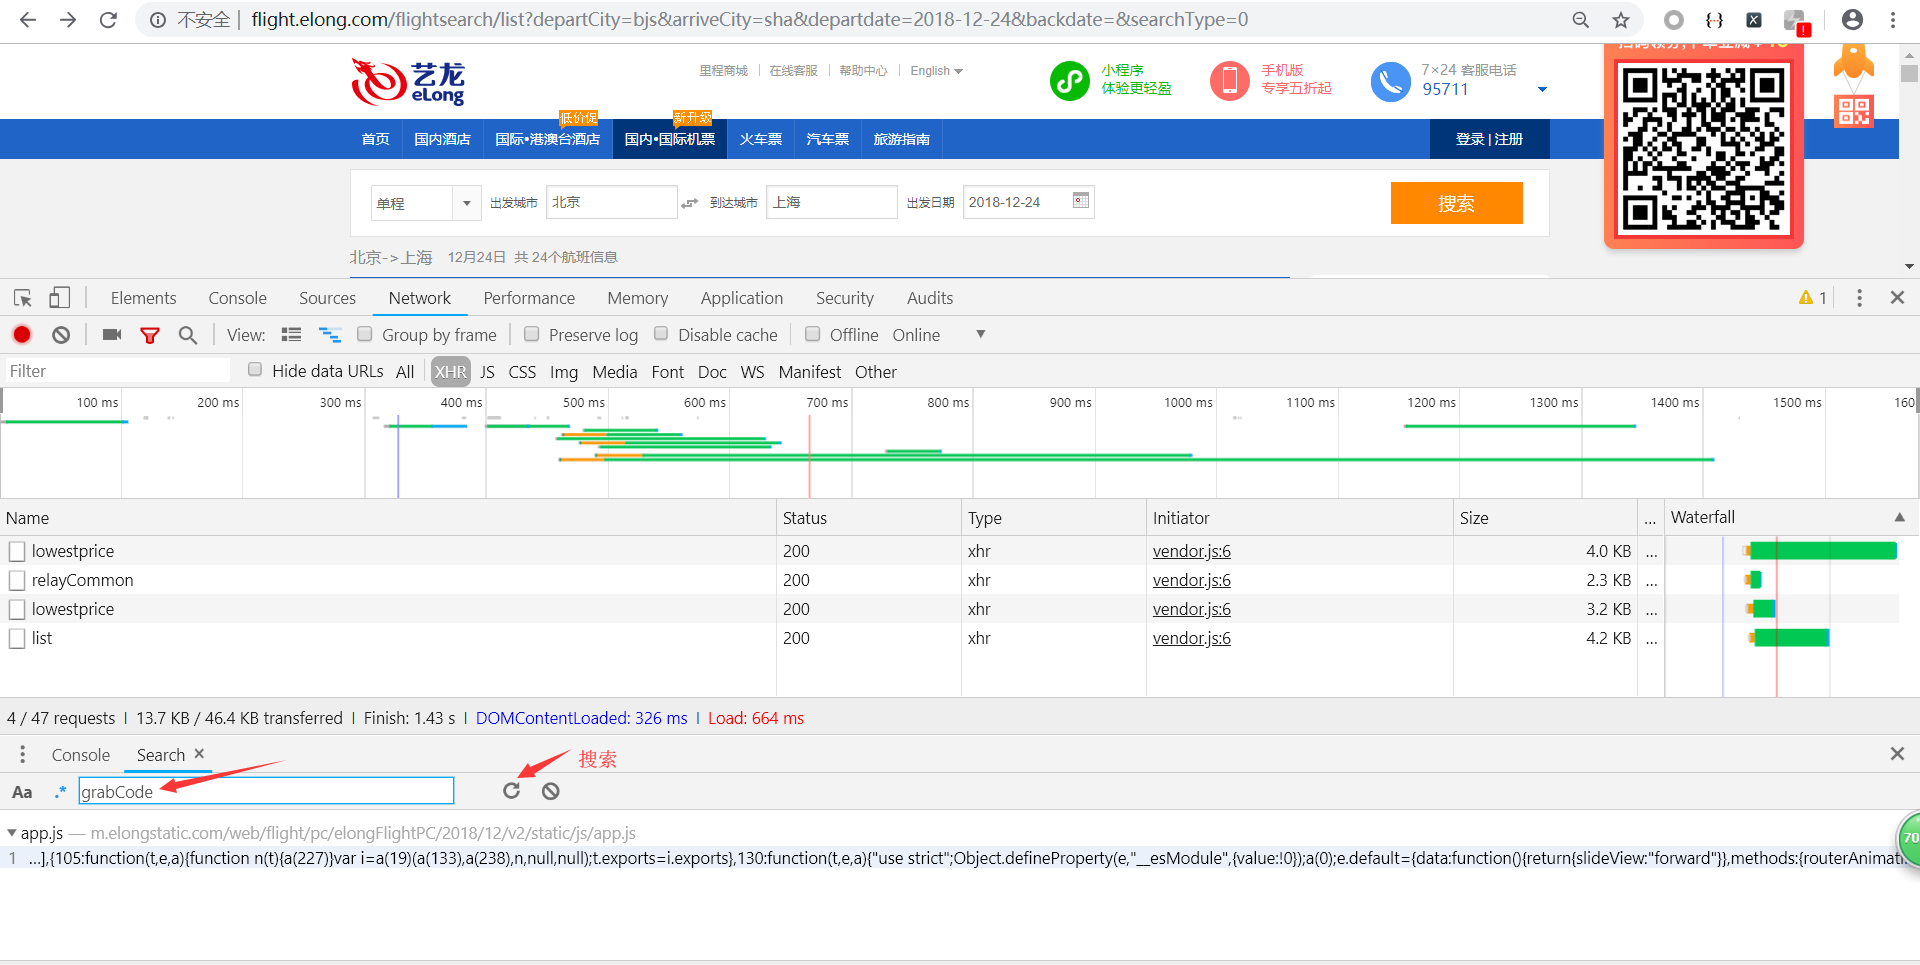Swap departure and arrival cities icon
The width and height of the screenshot is (1920, 965).
coord(690,203)
